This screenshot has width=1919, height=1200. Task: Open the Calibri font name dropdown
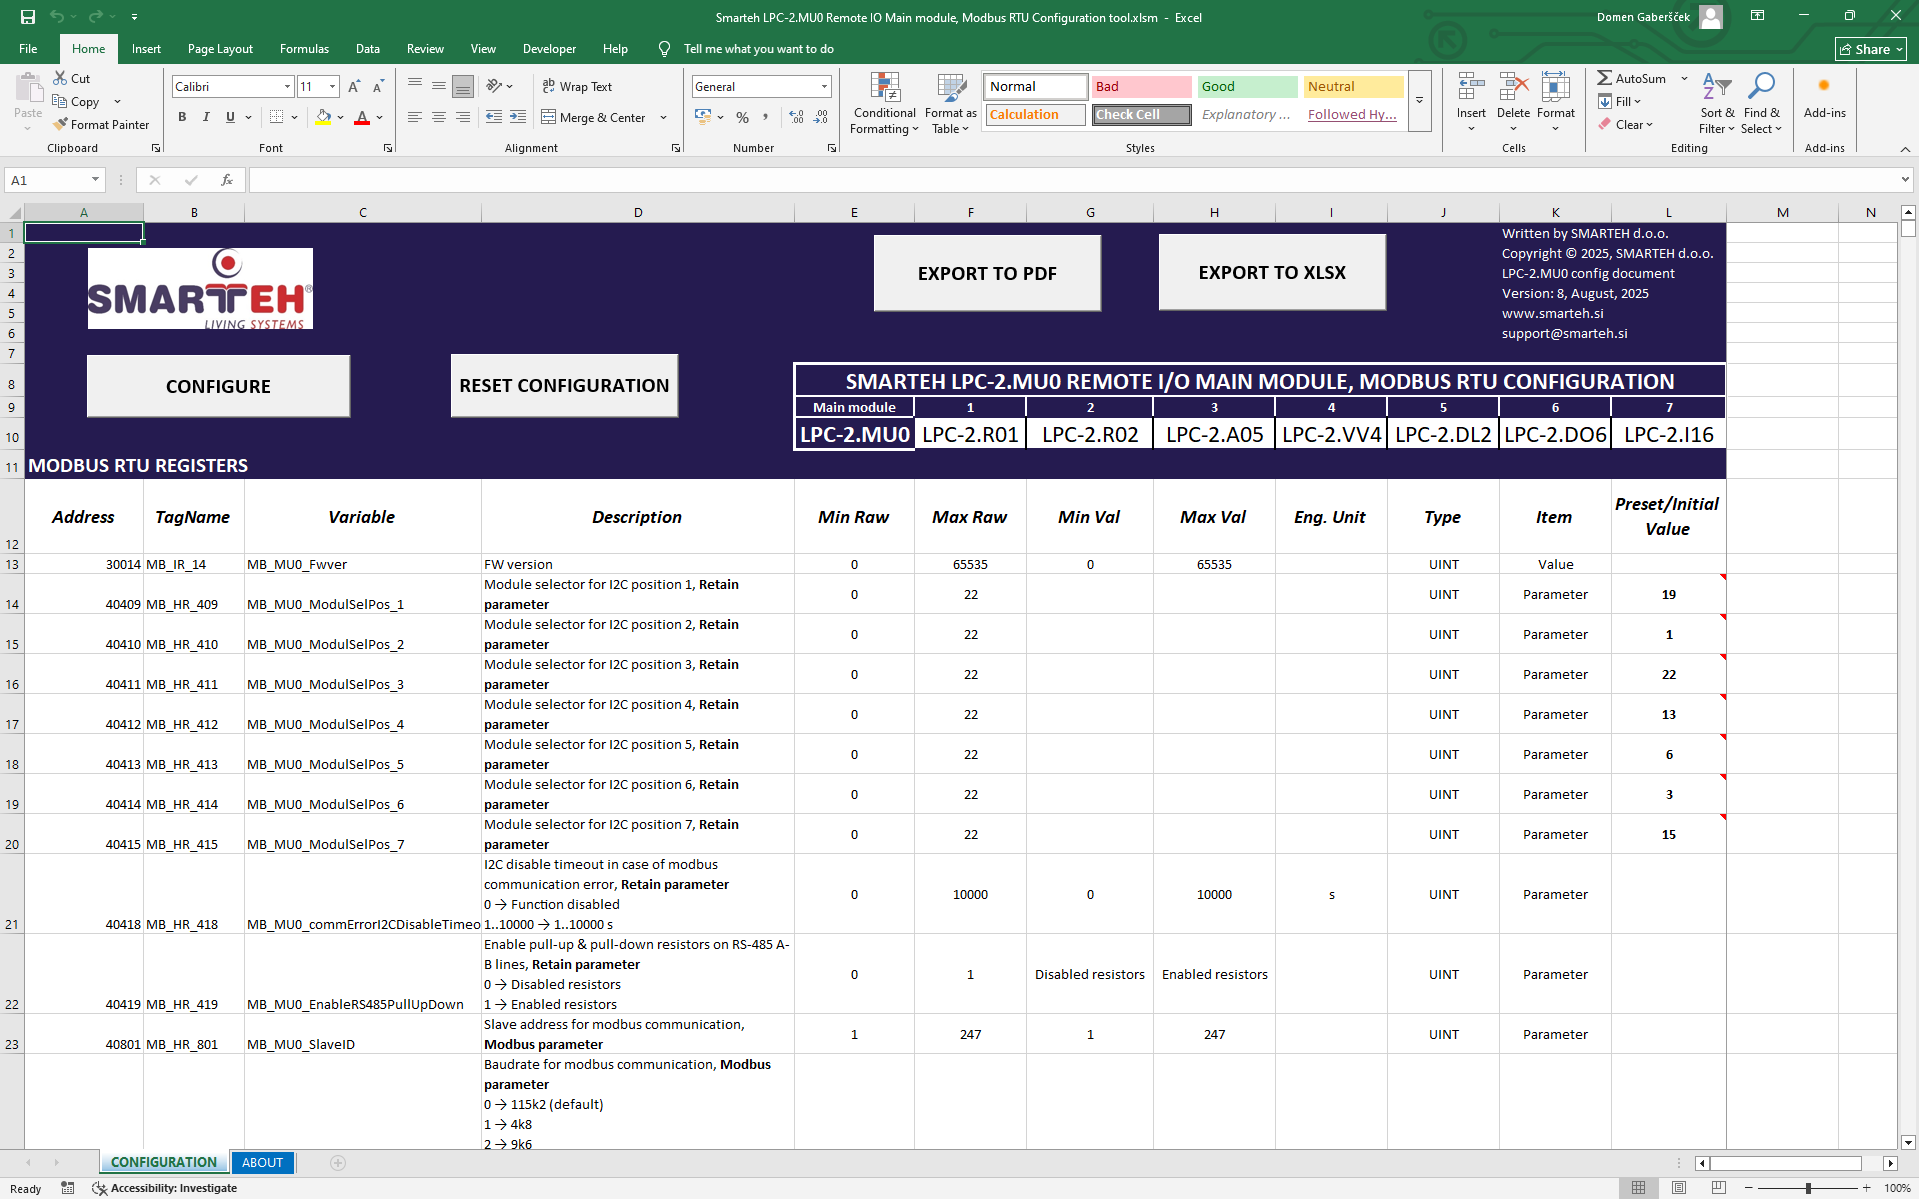pos(288,87)
